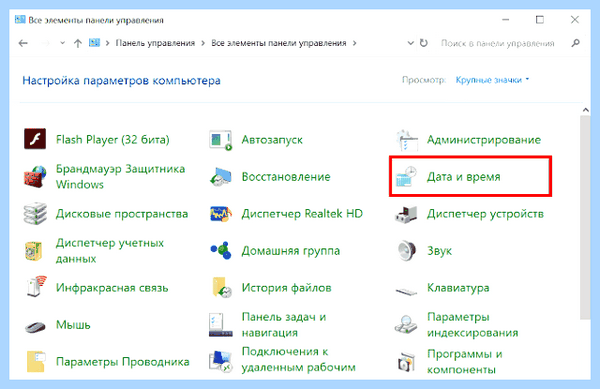Open the Дата и время calendar icon
The image size is (600, 389).
406,177
